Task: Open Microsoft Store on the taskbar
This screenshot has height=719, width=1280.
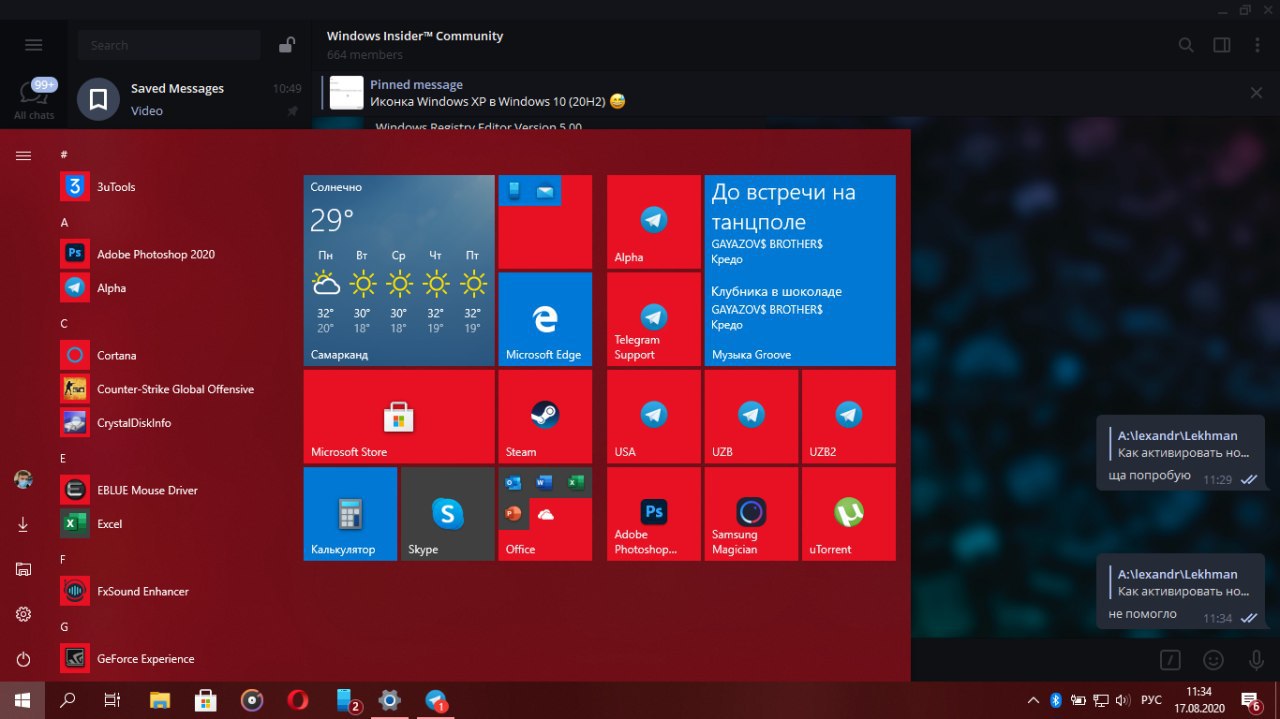Action: tap(206, 700)
